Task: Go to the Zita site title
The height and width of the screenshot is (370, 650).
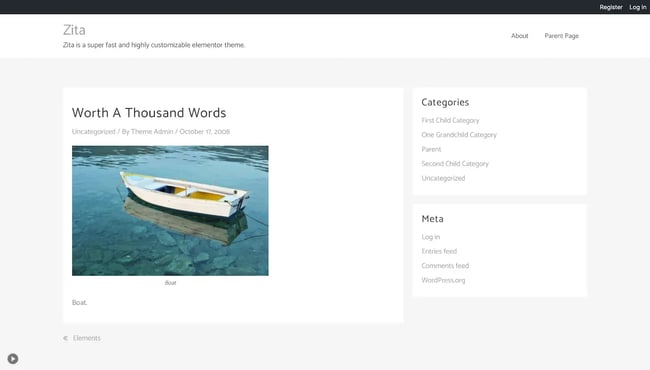Action: point(74,30)
